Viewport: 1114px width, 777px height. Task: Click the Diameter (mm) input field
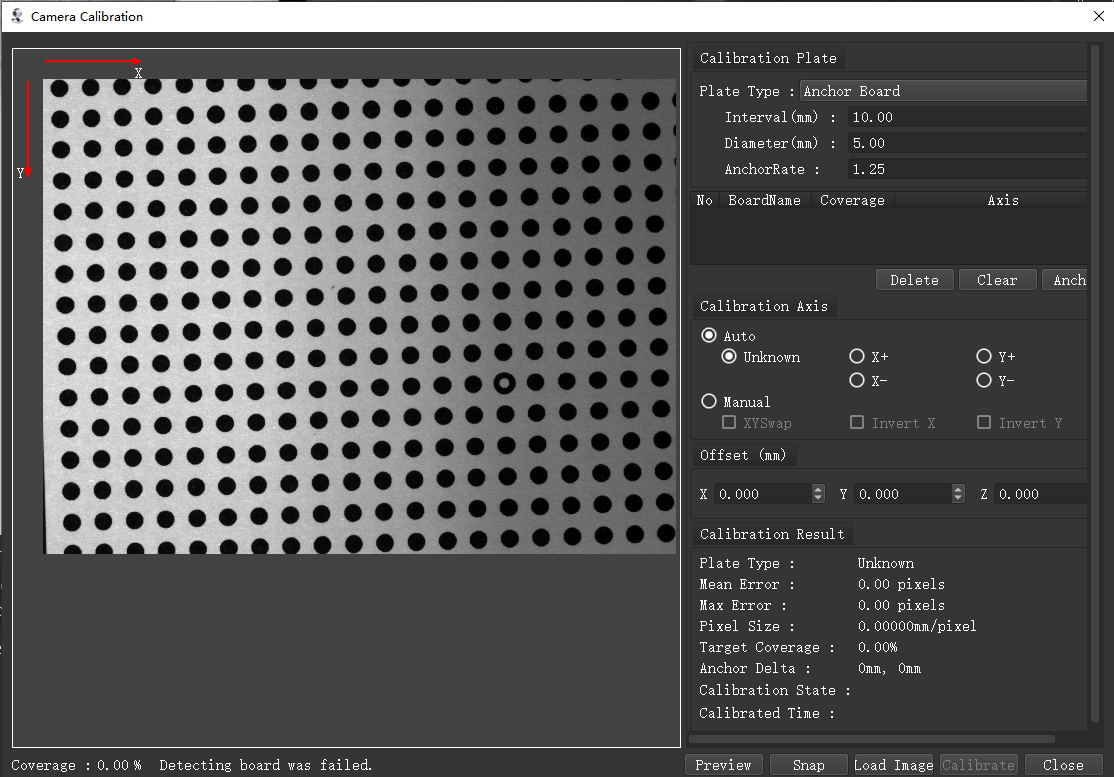tap(965, 143)
